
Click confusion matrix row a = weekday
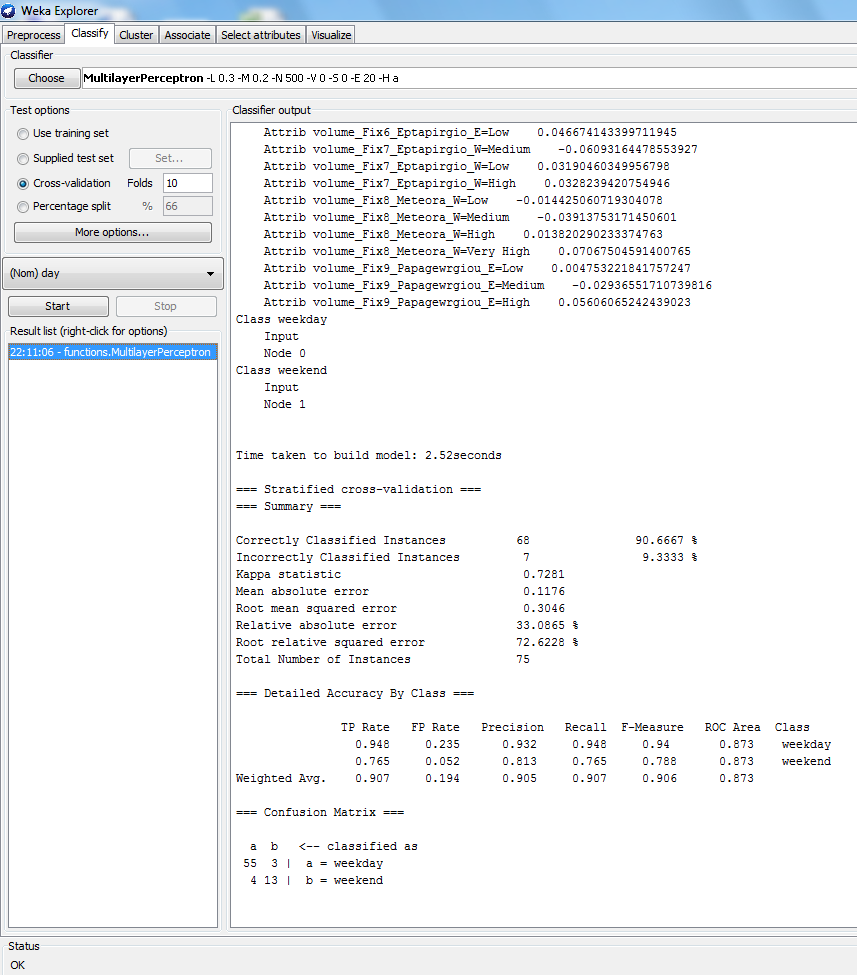[313, 864]
